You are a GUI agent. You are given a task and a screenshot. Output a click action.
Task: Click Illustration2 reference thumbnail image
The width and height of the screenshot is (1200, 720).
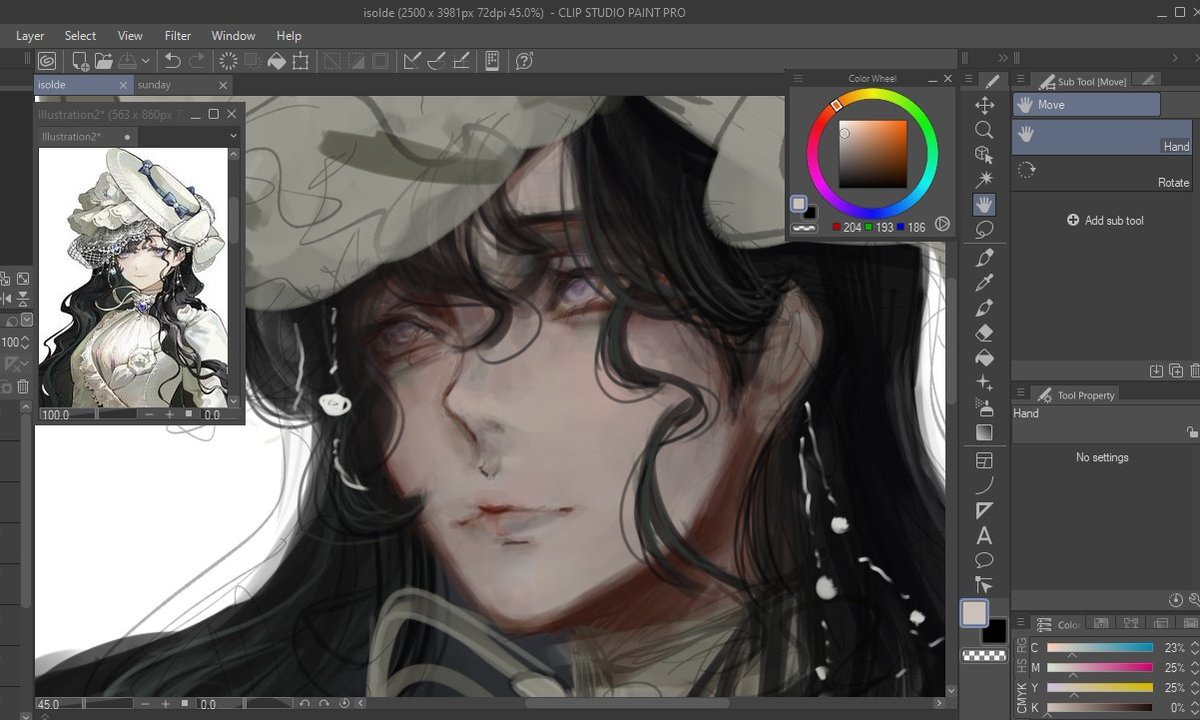pos(133,277)
